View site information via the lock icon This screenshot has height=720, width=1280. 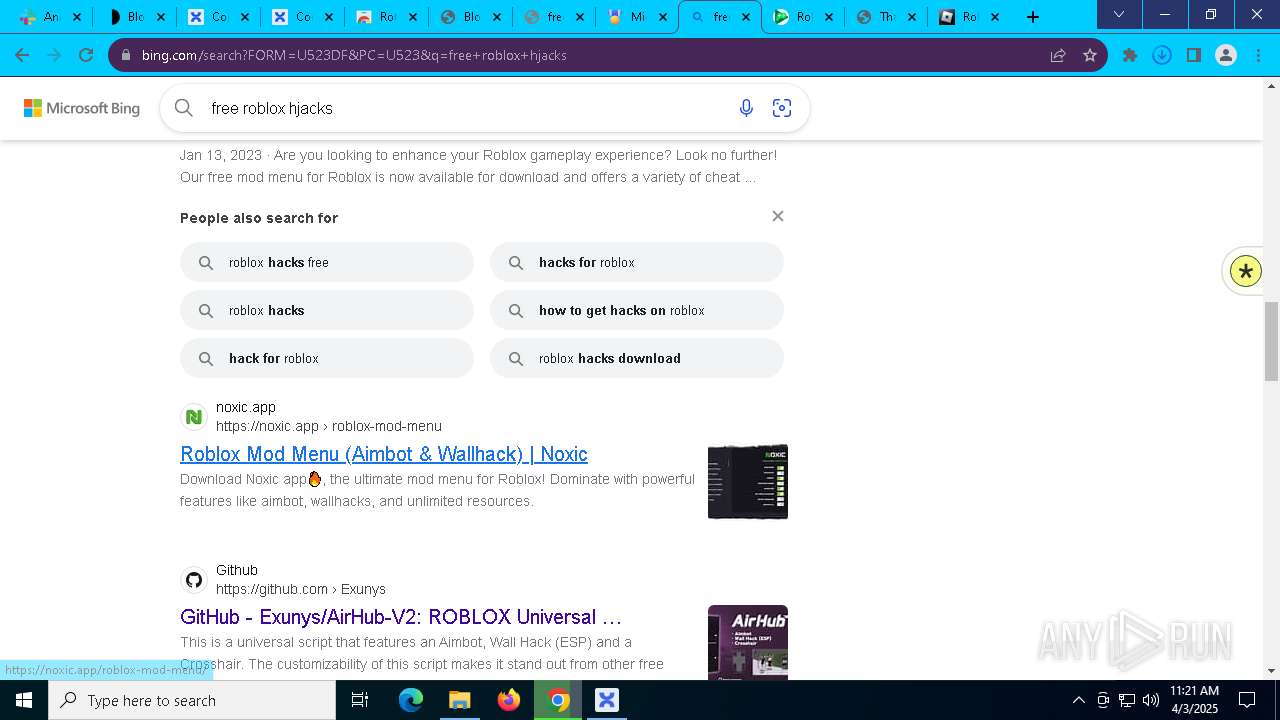tap(126, 55)
